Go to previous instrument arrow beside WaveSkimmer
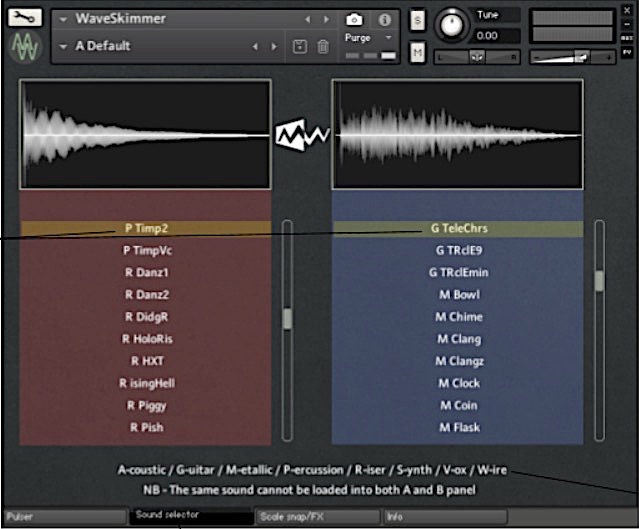This screenshot has width=639, height=529. [x=308, y=19]
